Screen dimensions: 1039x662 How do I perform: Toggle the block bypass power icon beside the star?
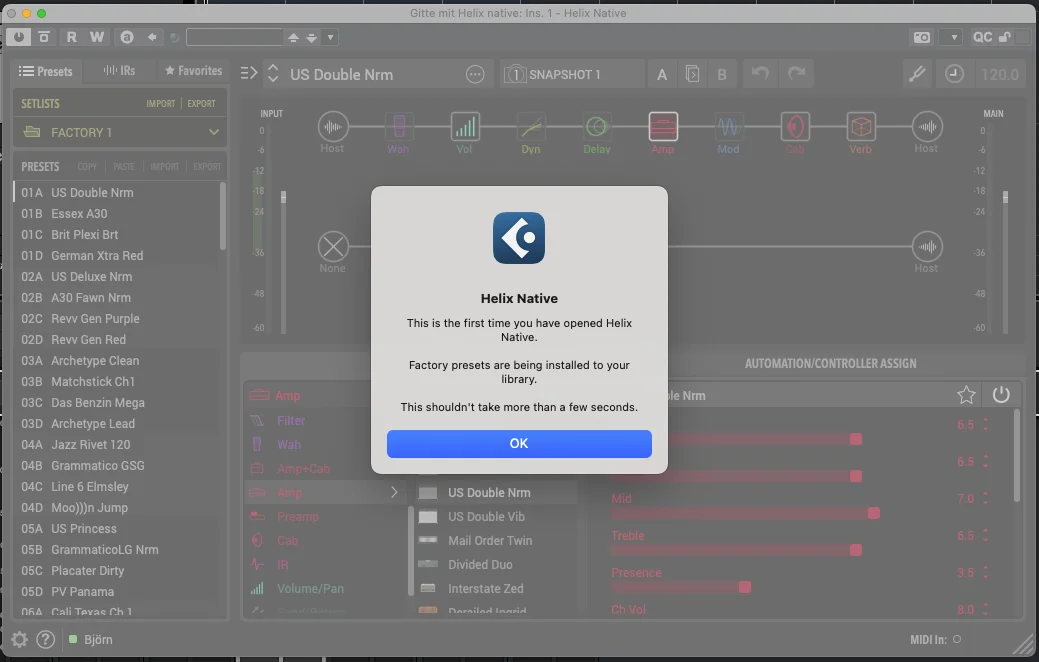(x=1001, y=395)
